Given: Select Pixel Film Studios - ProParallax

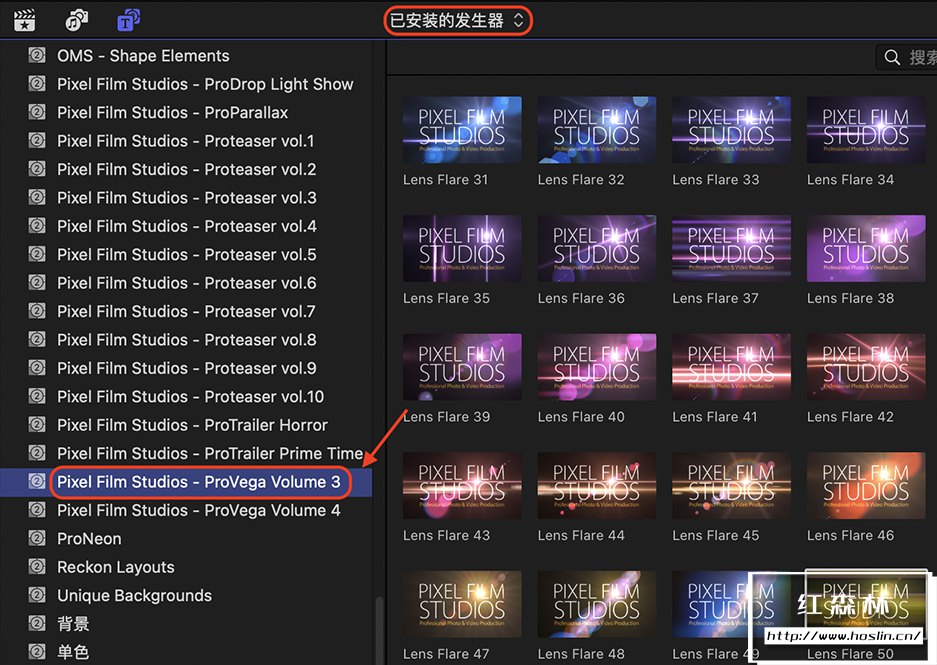Looking at the screenshot, I should [x=186, y=112].
